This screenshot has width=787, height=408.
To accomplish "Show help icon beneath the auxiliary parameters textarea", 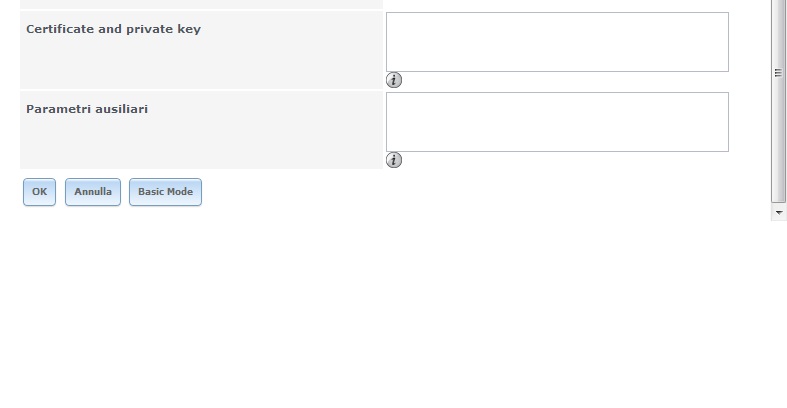I will [394, 160].
